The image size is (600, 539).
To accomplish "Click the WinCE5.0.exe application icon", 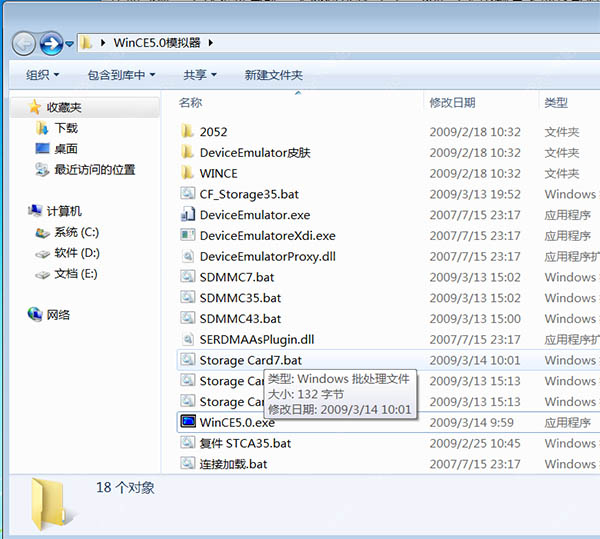I will pos(188,421).
